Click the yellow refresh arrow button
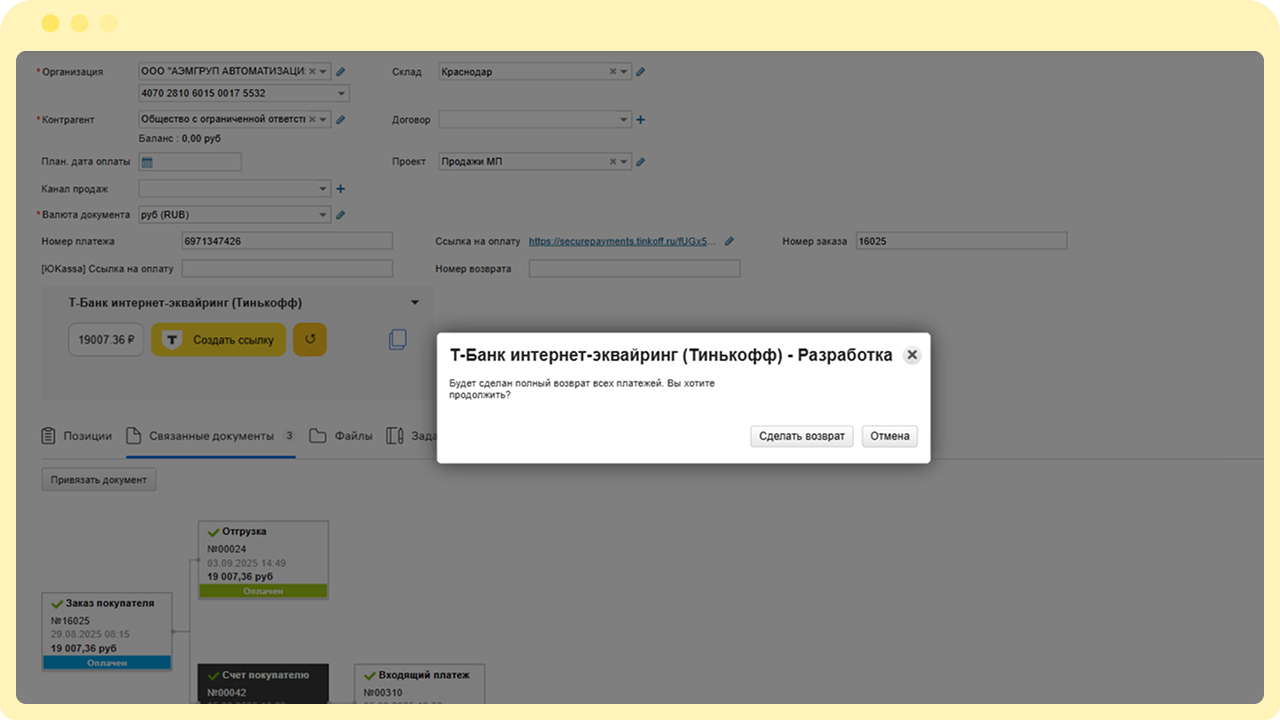 coord(310,340)
